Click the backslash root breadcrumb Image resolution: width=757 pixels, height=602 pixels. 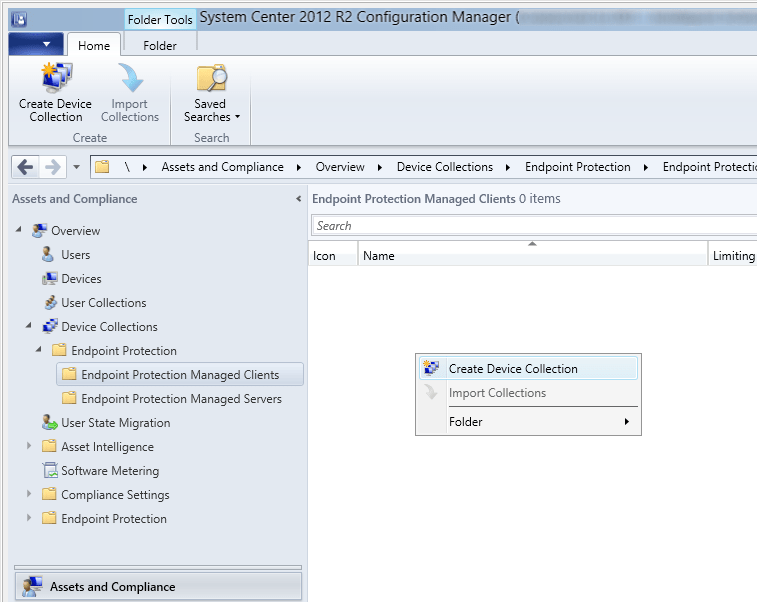click(127, 167)
